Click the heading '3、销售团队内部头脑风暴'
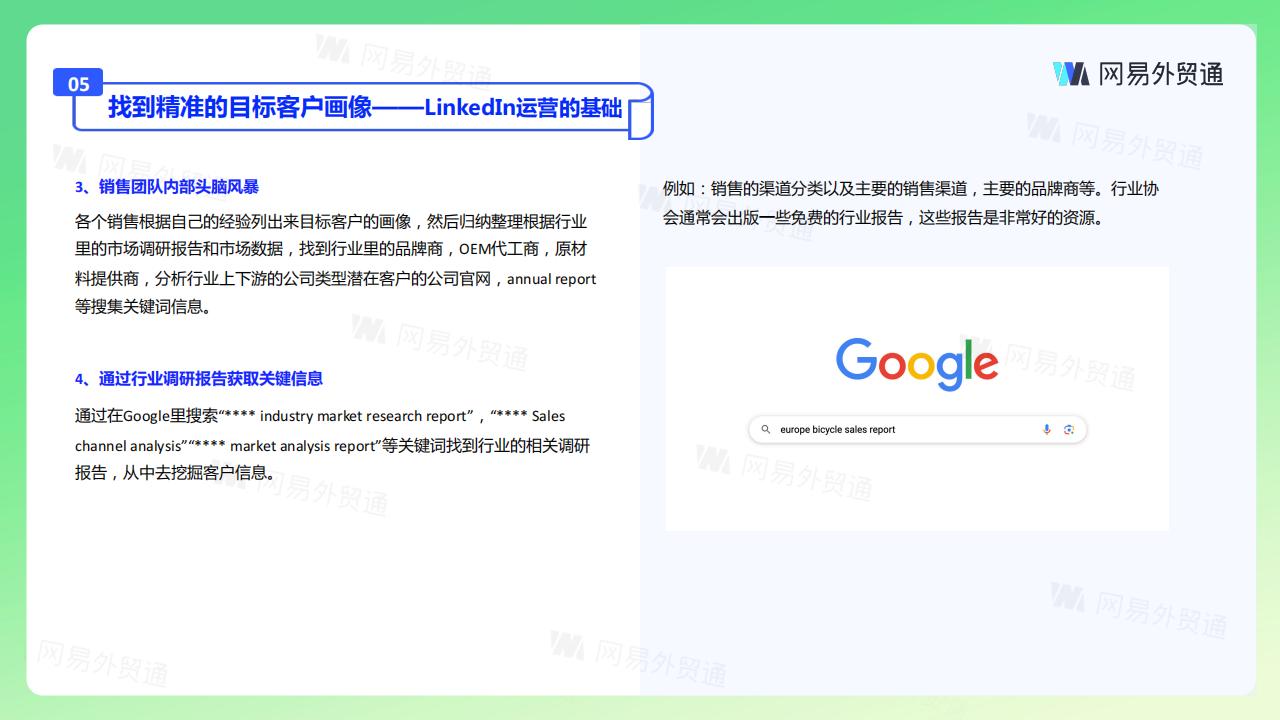This screenshot has width=1280, height=720. (x=167, y=187)
